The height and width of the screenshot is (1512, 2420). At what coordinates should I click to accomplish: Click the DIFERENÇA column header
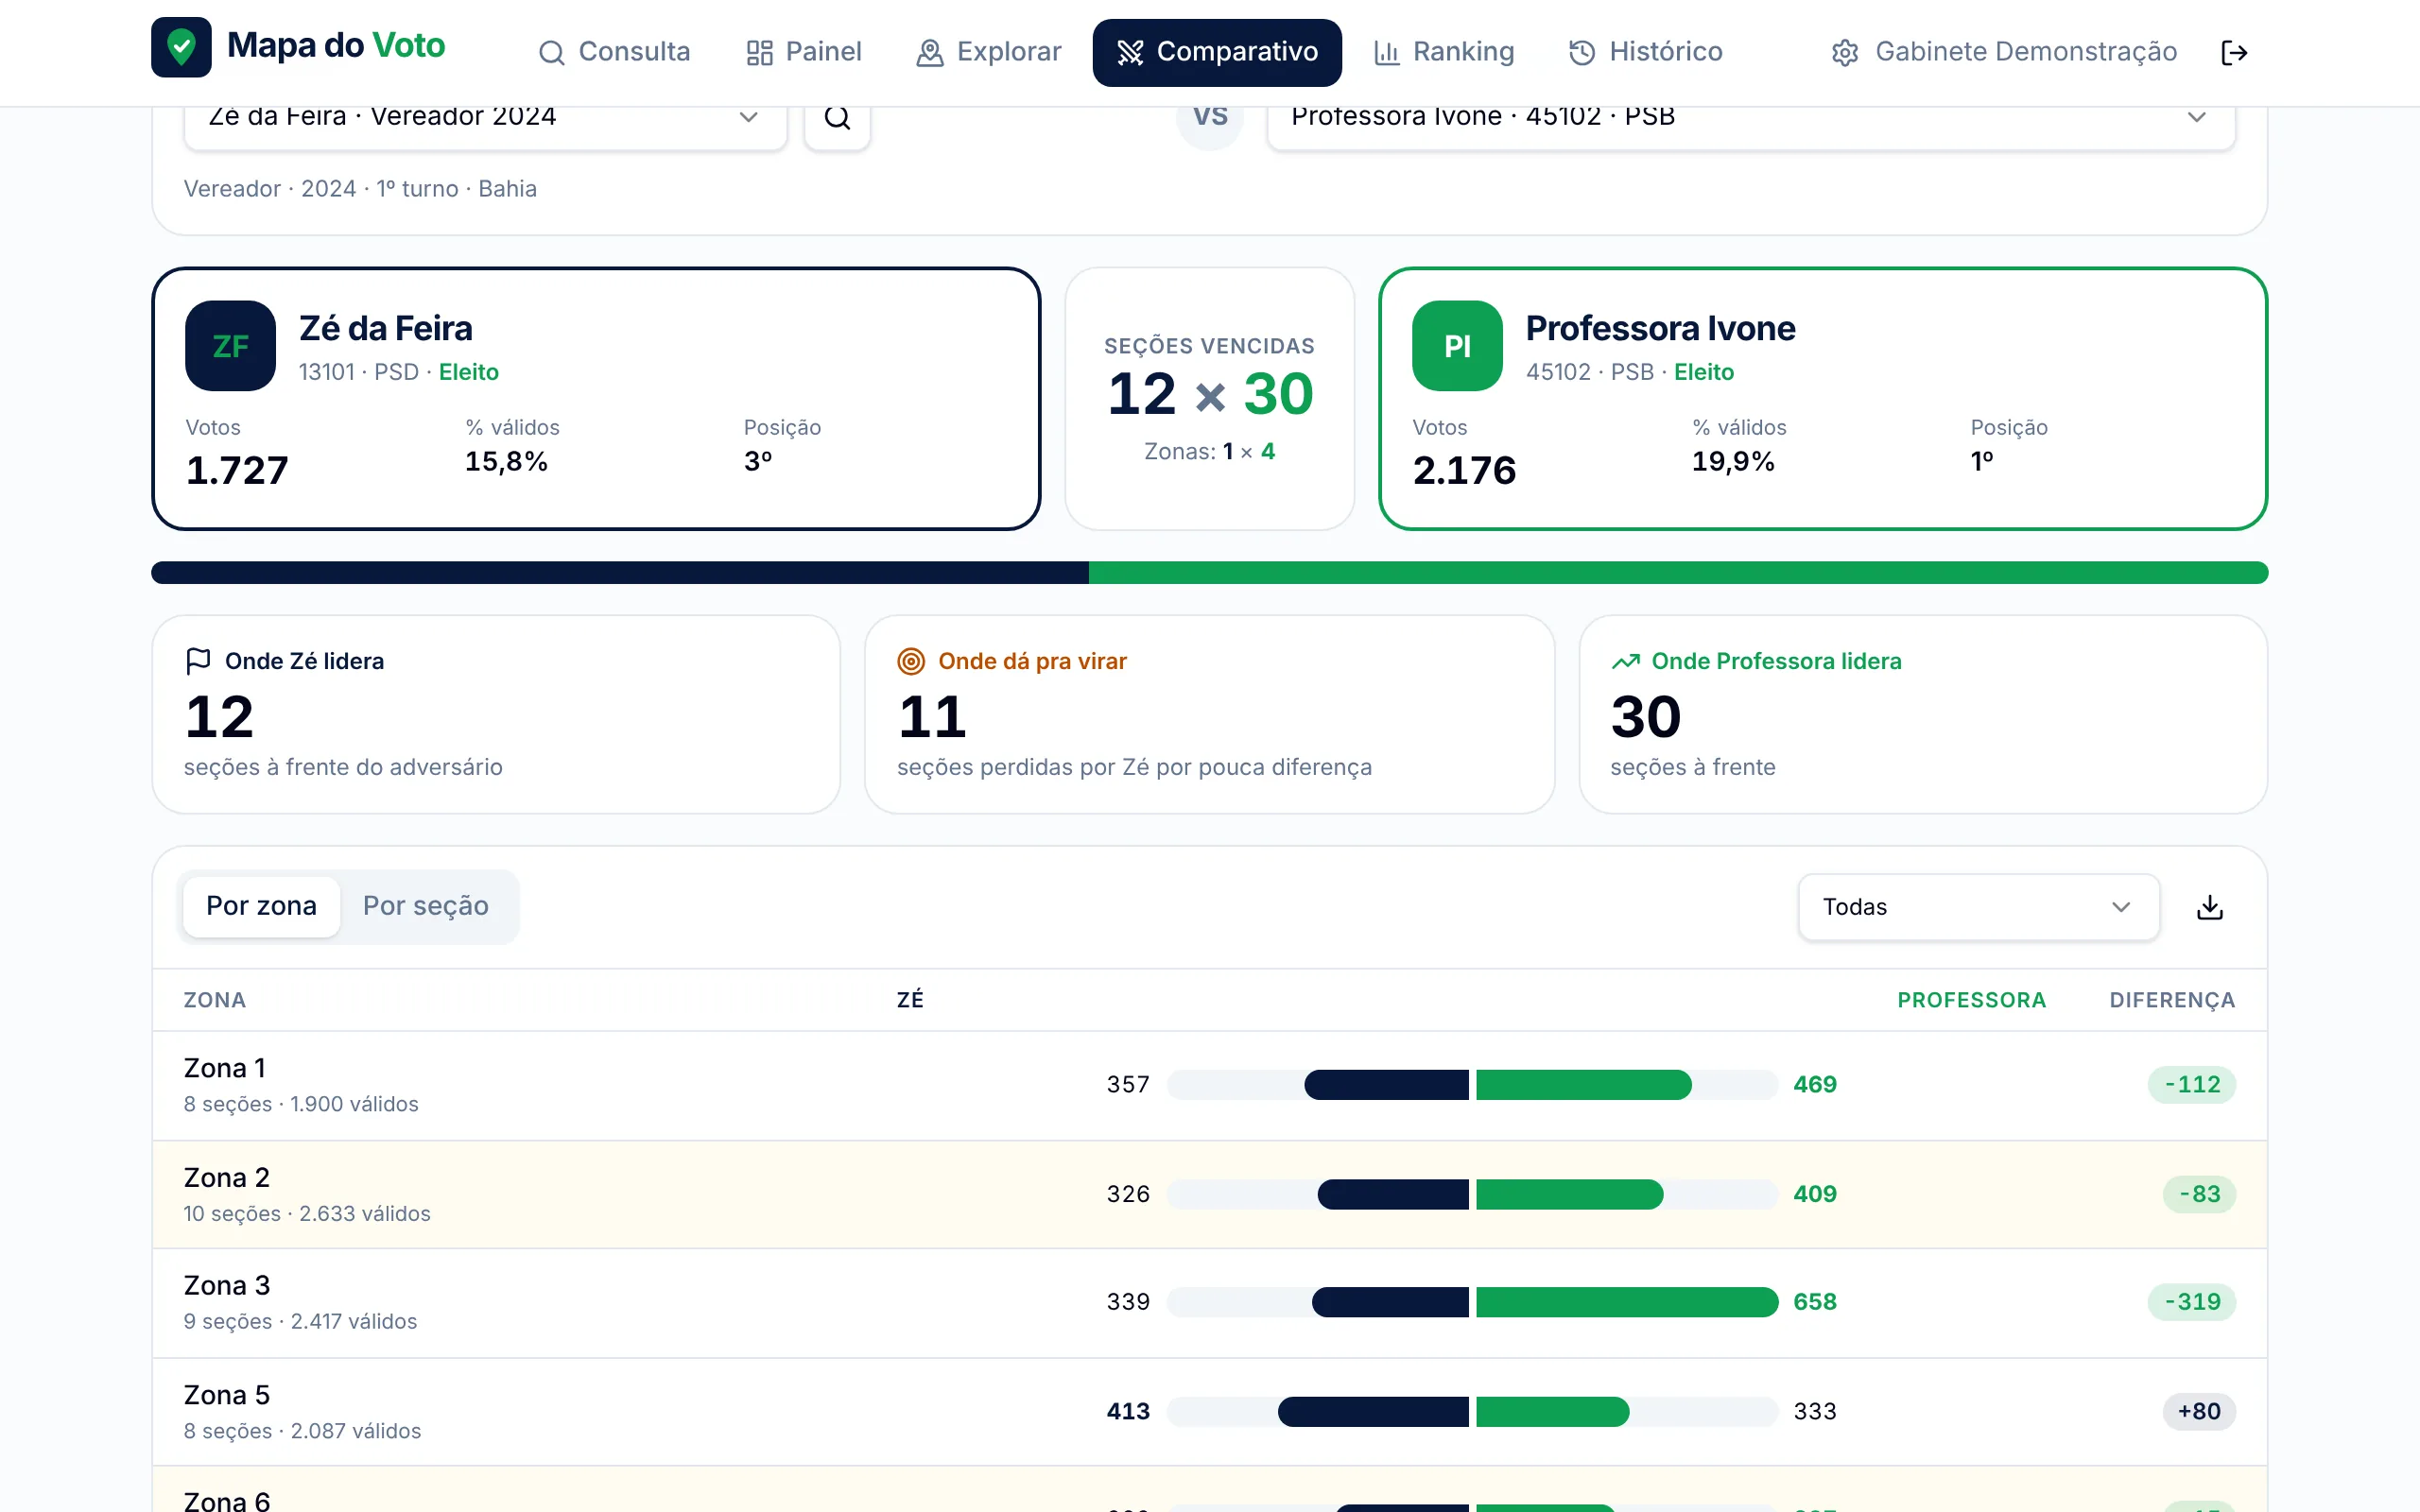[2172, 1000]
